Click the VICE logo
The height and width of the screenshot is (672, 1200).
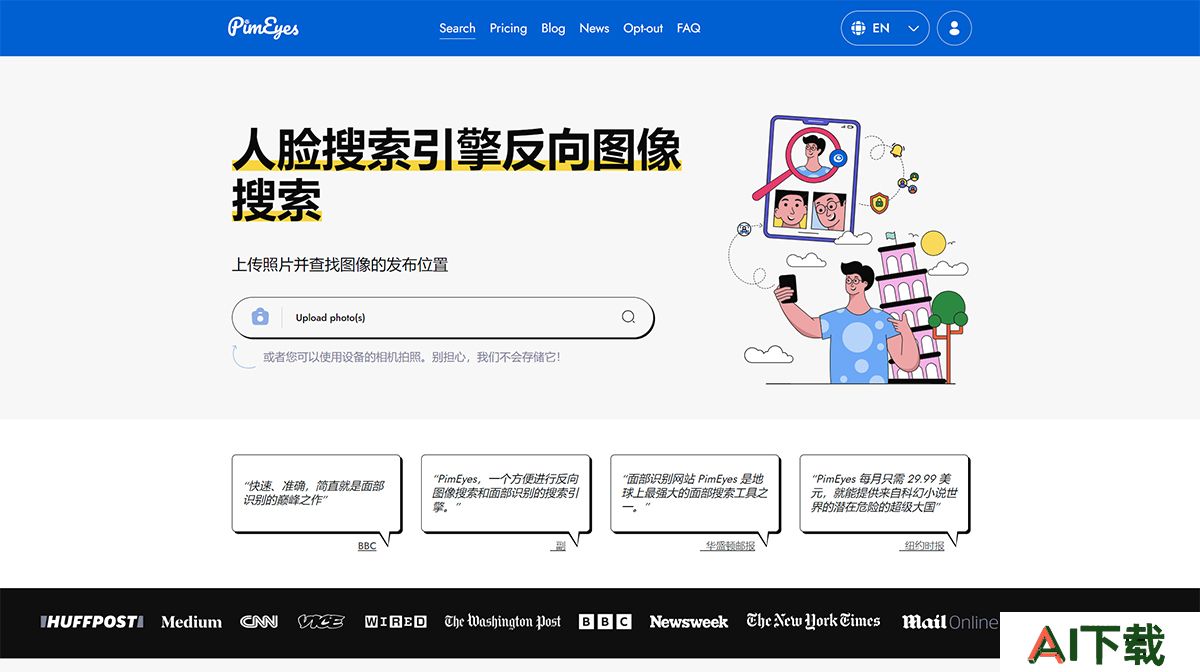(x=321, y=622)
